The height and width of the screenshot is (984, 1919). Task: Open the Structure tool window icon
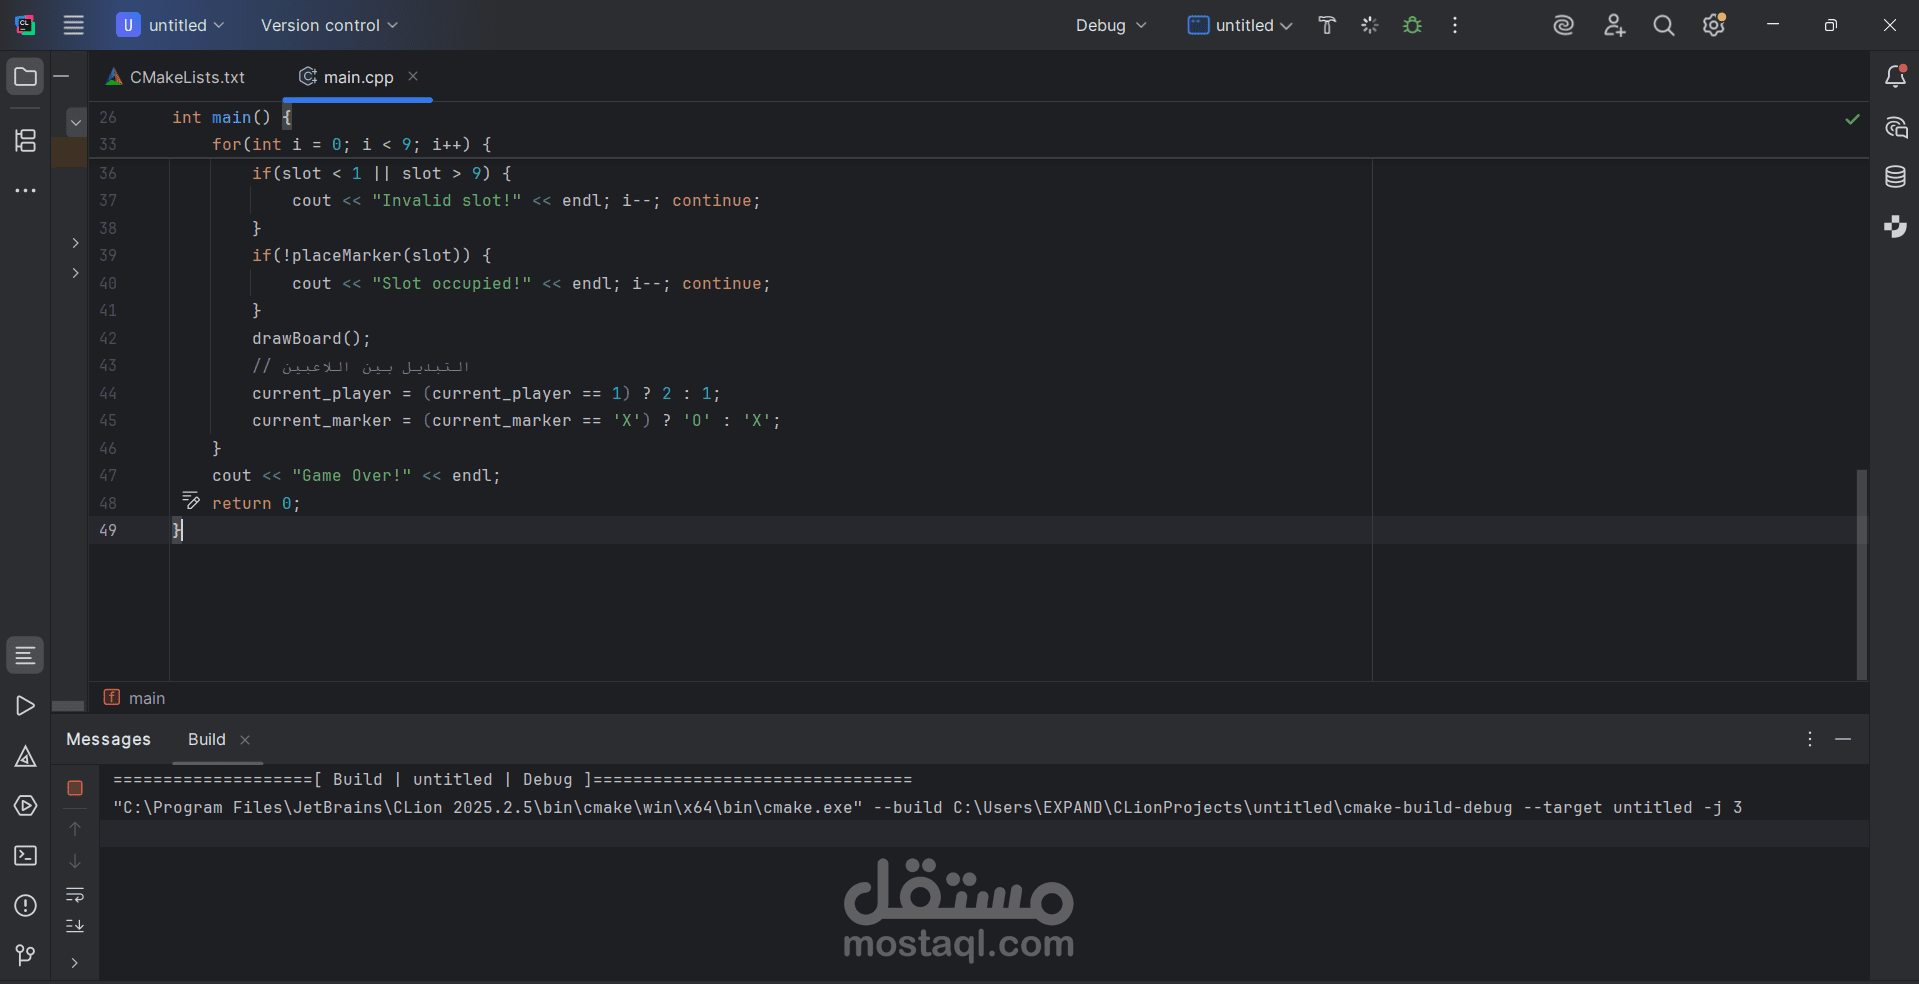pos(25,140)
